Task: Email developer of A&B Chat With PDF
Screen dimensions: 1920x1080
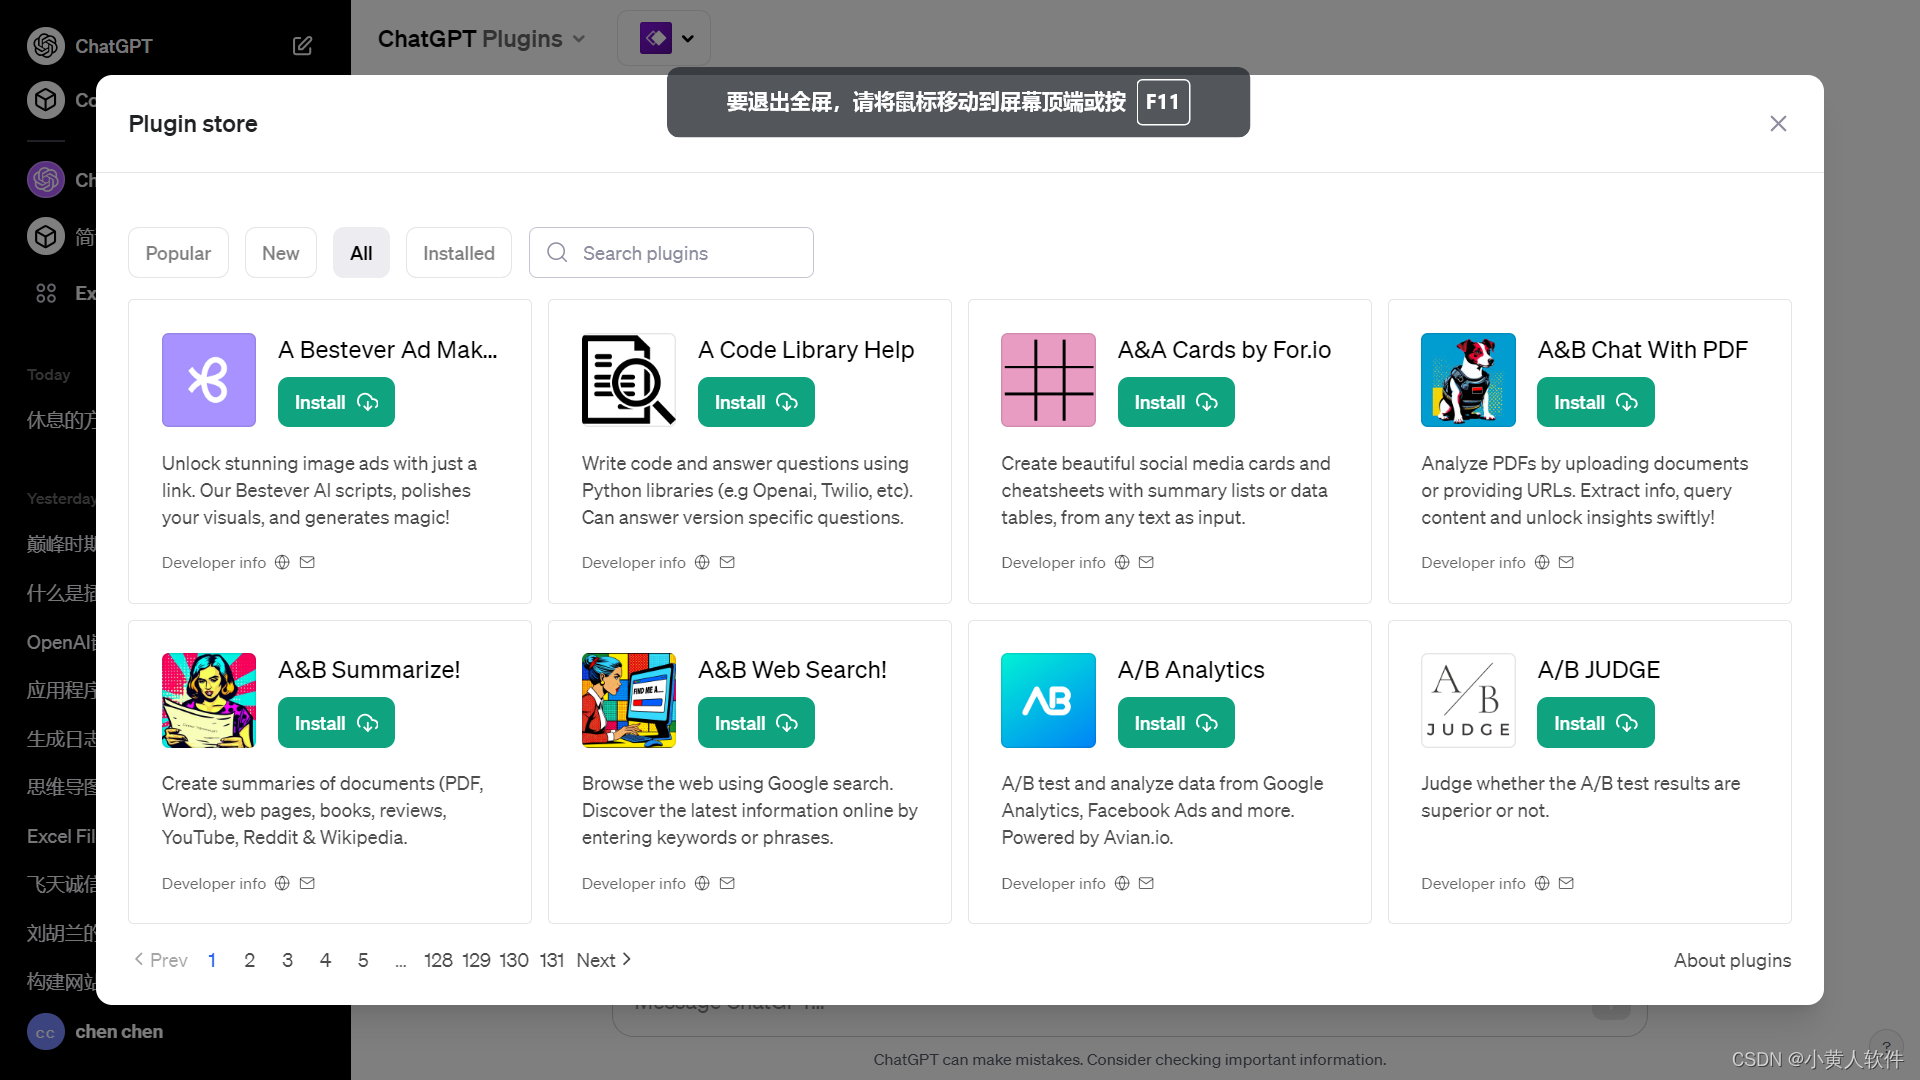Action: pos(1566,562)
